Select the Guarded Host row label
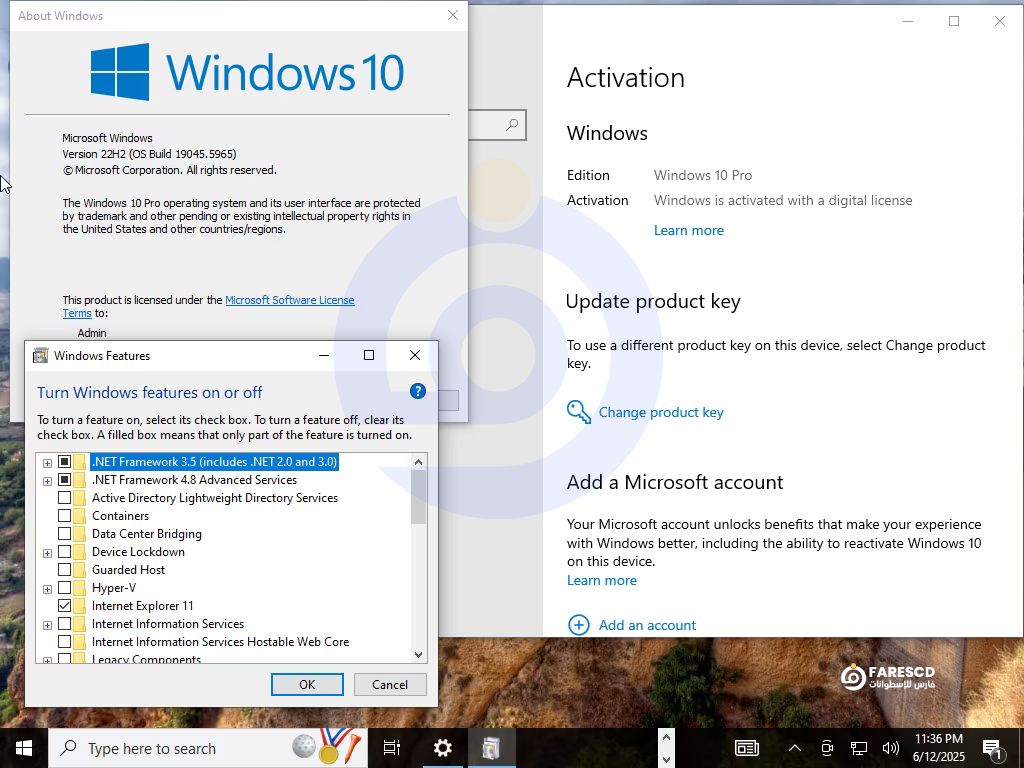This screenshot has height=768, width=1024. tap(129, 569)
